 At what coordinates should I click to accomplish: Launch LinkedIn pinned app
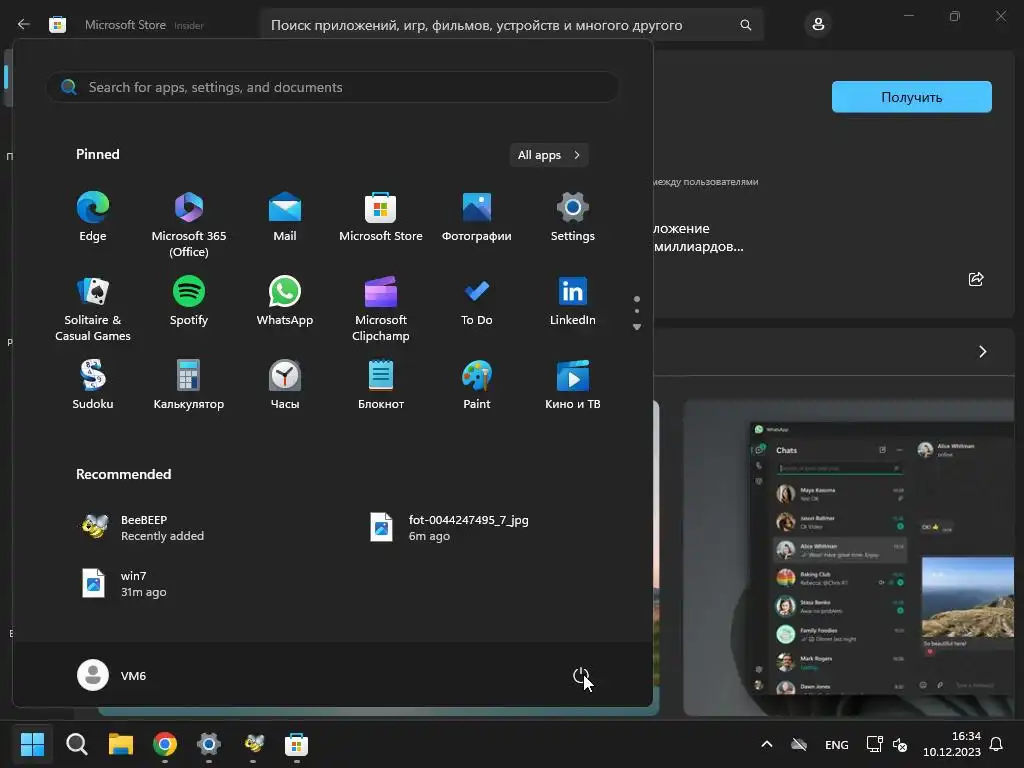573,302
